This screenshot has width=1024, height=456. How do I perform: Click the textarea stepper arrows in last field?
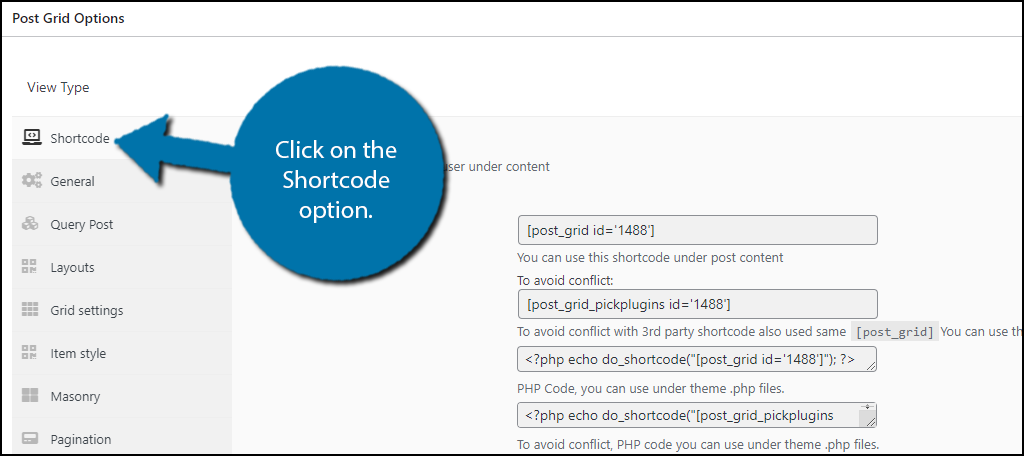coord(867,408)
